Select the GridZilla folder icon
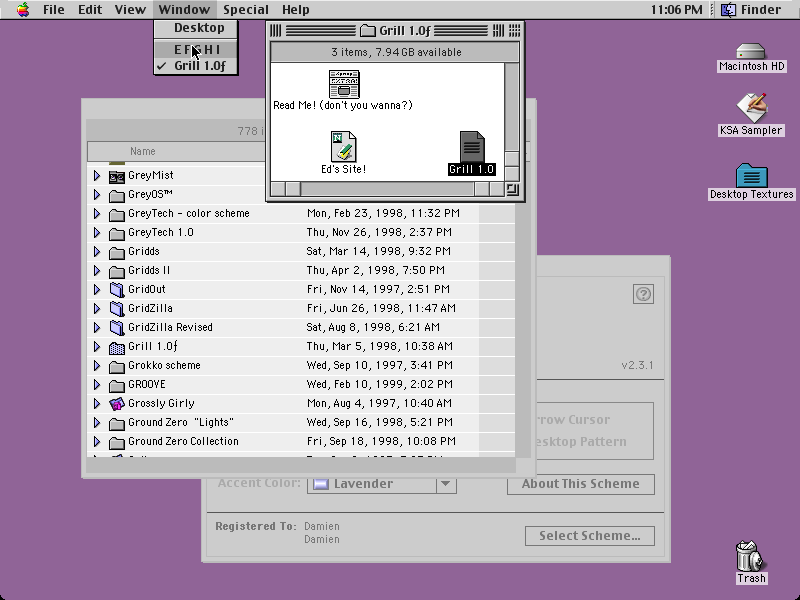800x600 pixels. click(x=117, y=309)
